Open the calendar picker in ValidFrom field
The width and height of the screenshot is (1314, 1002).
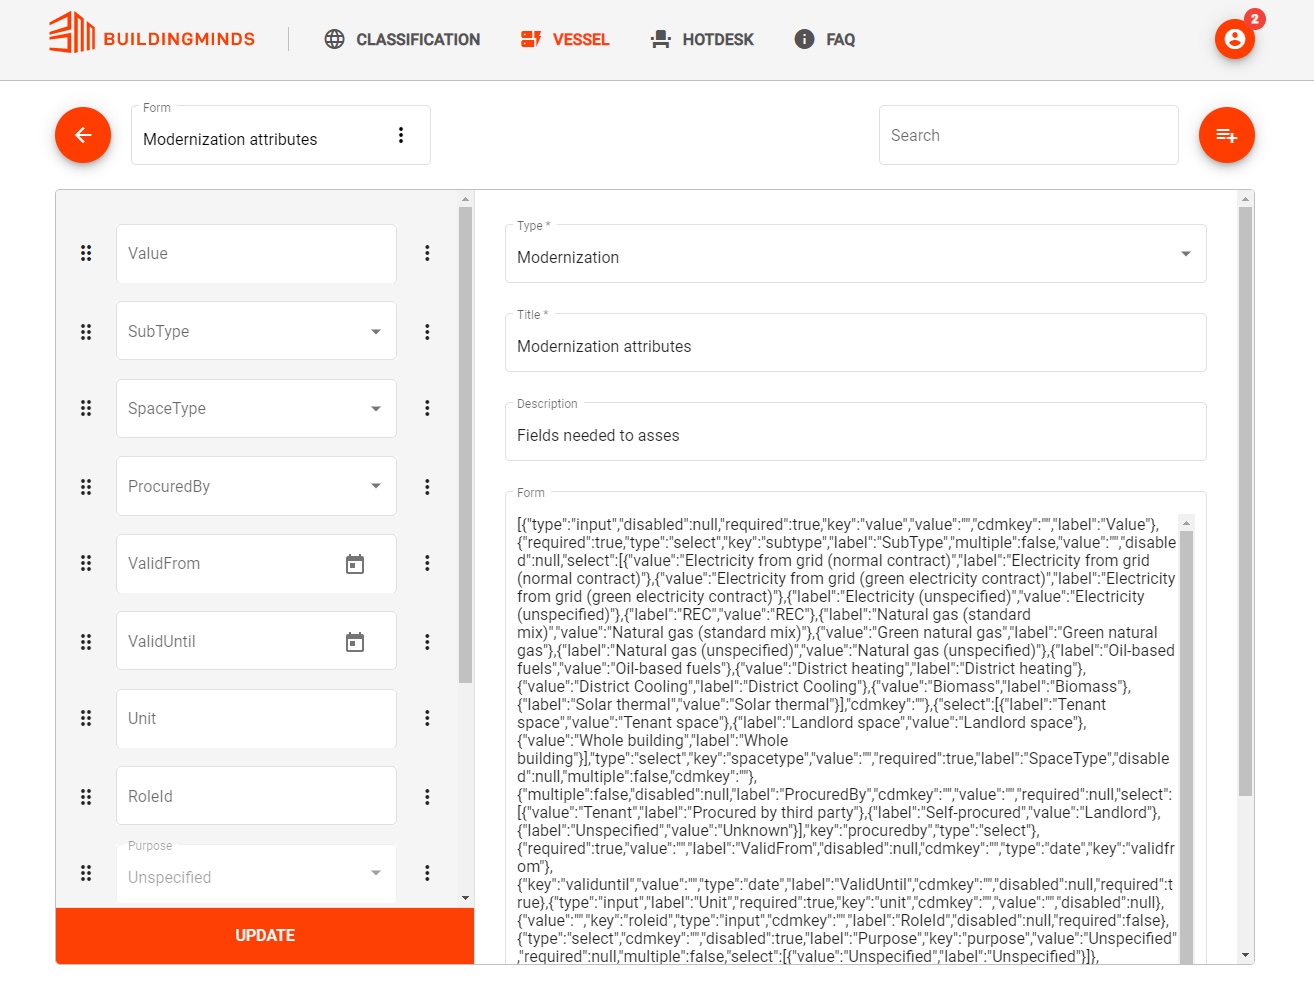coord(355,564)
